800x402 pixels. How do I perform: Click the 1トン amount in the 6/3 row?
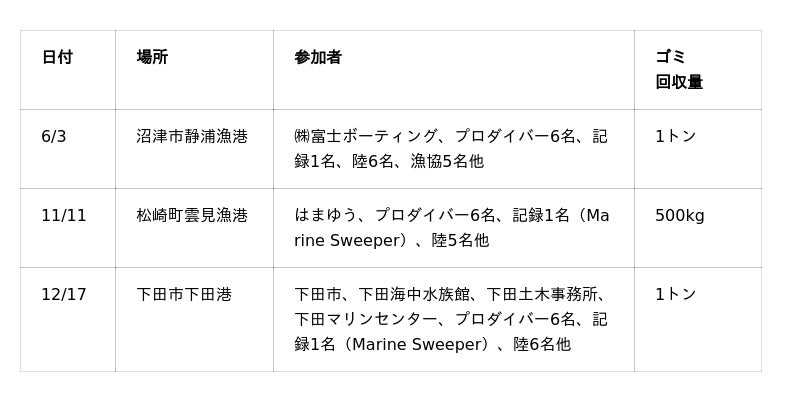click(x=676, y=137)
